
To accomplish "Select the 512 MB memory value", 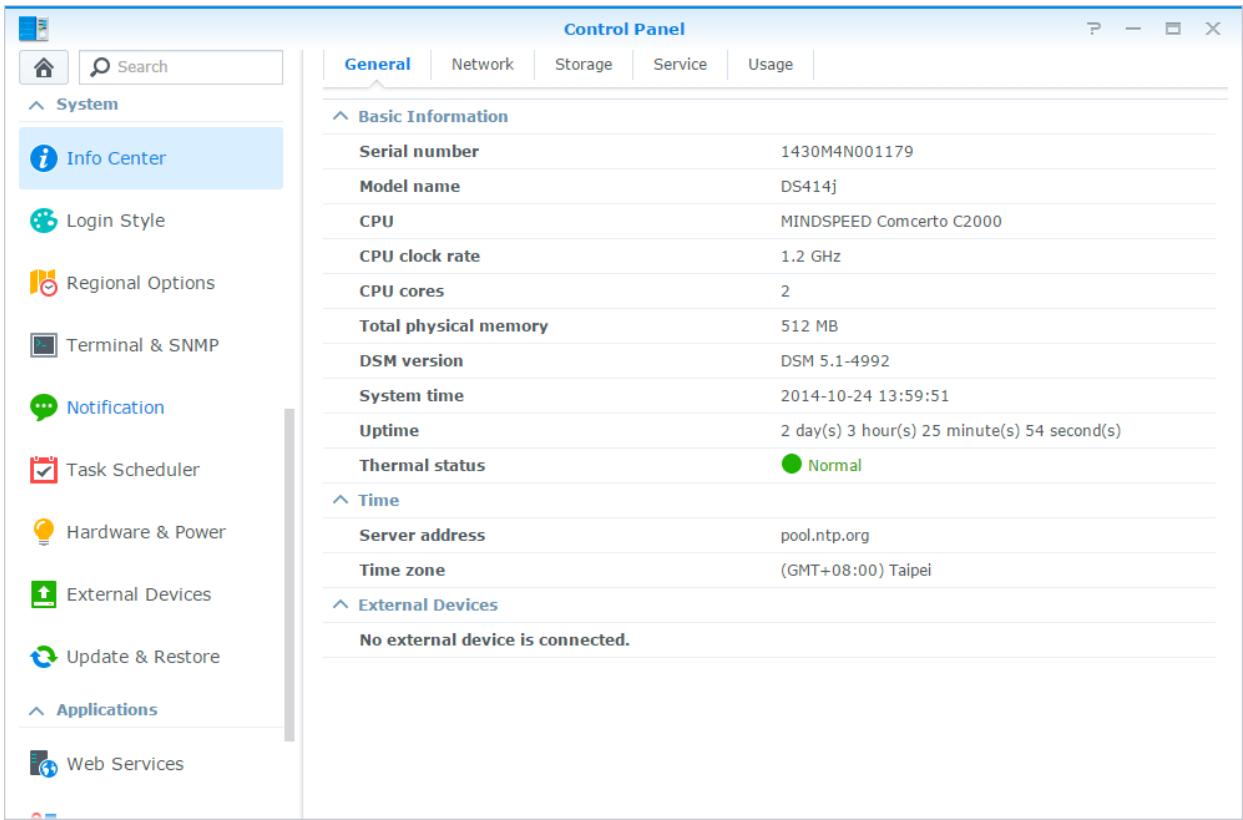I will pos(808,326).
